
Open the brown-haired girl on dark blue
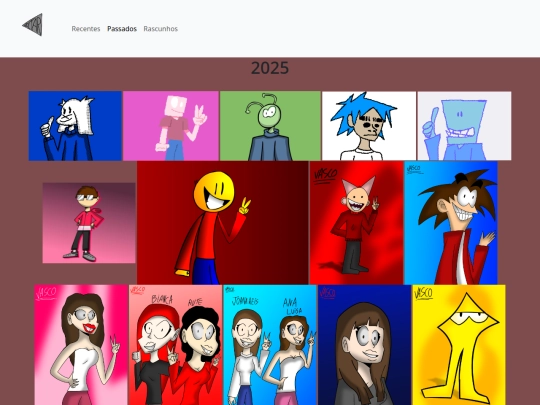(x=365, y=345)
